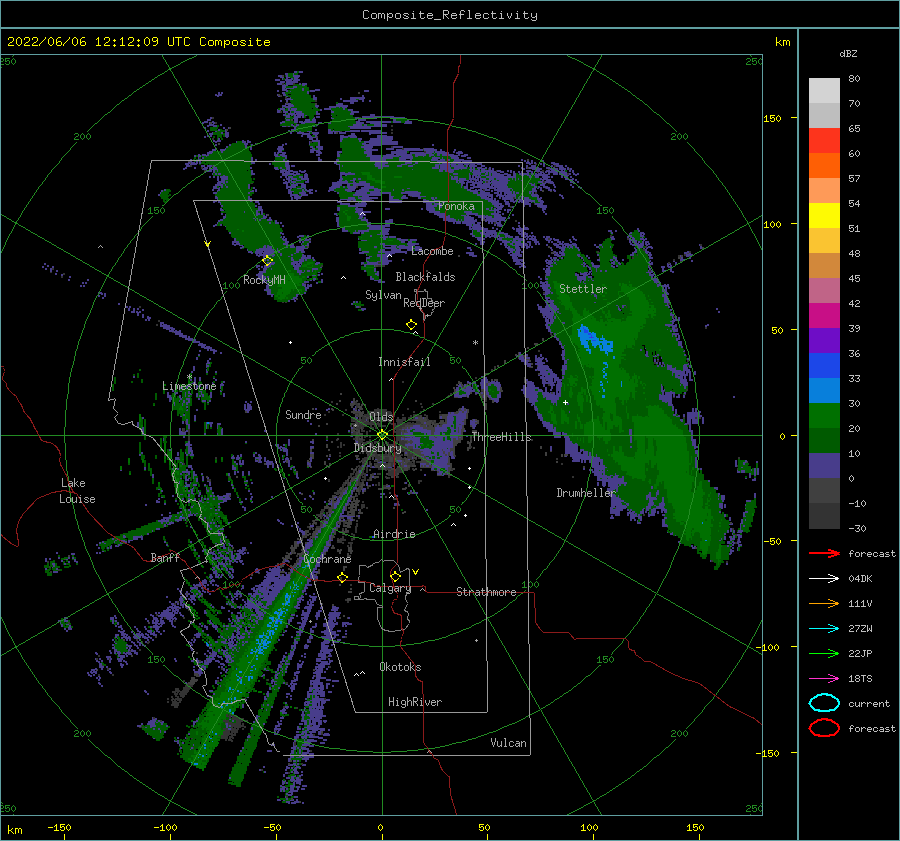The width and height of the screenshot is (900, 841).
Task: Click the white 04DK arrow icon
Action: tap(824, 578)
